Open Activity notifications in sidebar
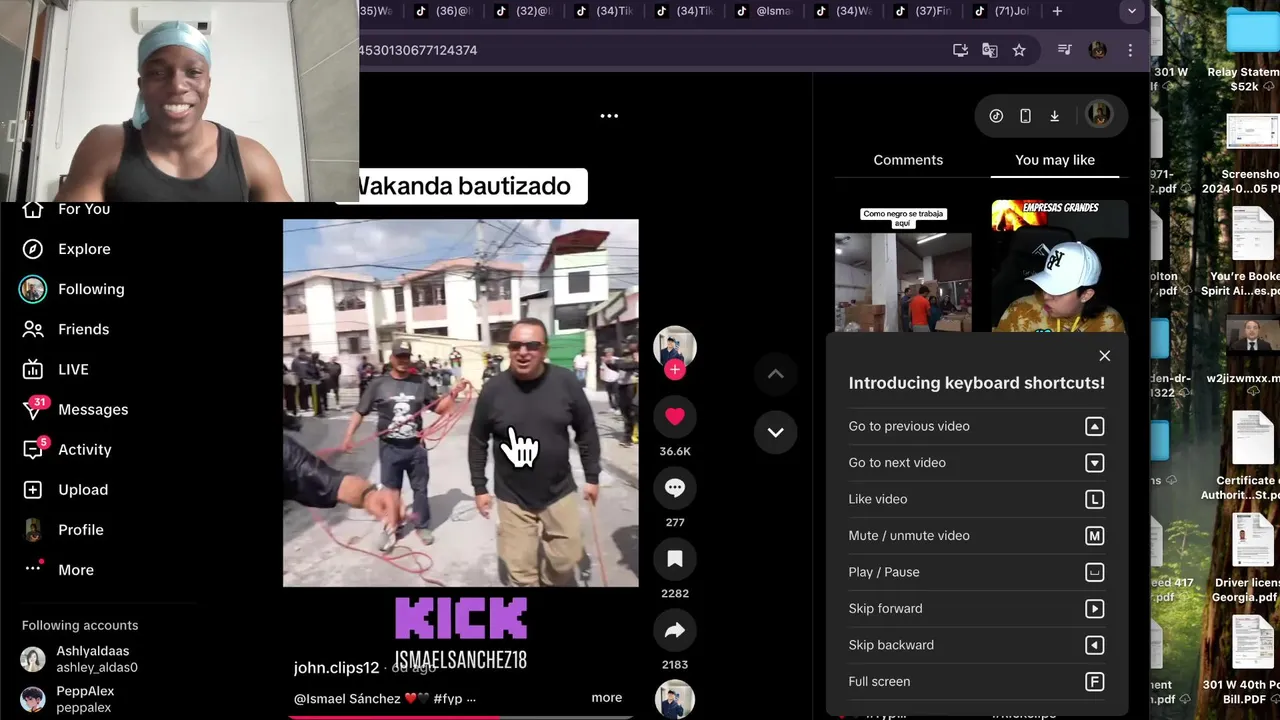Viewport: 1280px width, 720px height. (x=67, y=449)
